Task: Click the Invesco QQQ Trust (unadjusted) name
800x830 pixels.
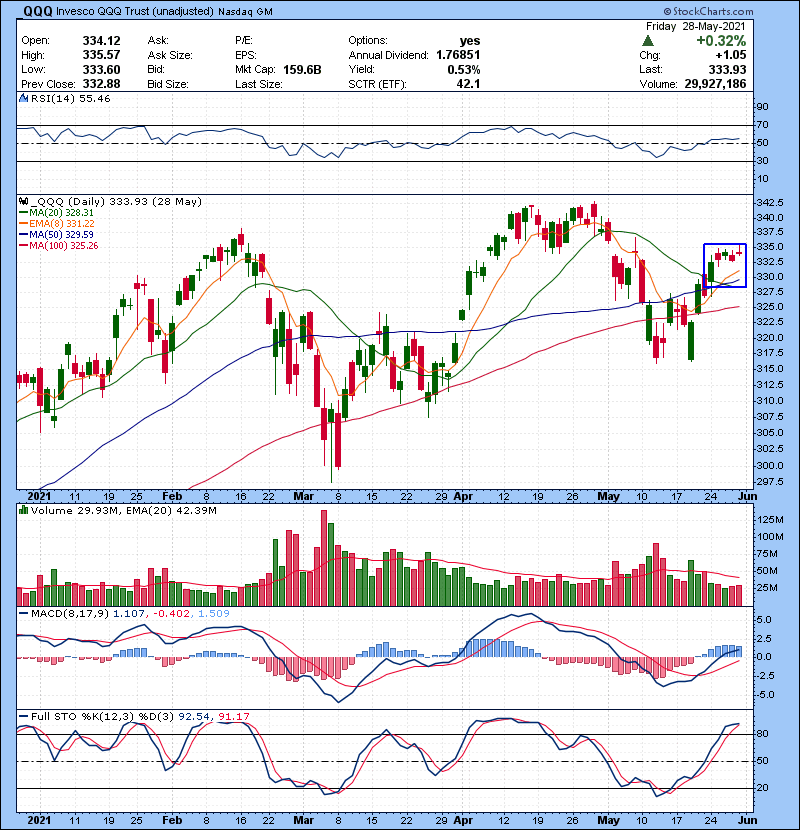Action: [135, 12]
